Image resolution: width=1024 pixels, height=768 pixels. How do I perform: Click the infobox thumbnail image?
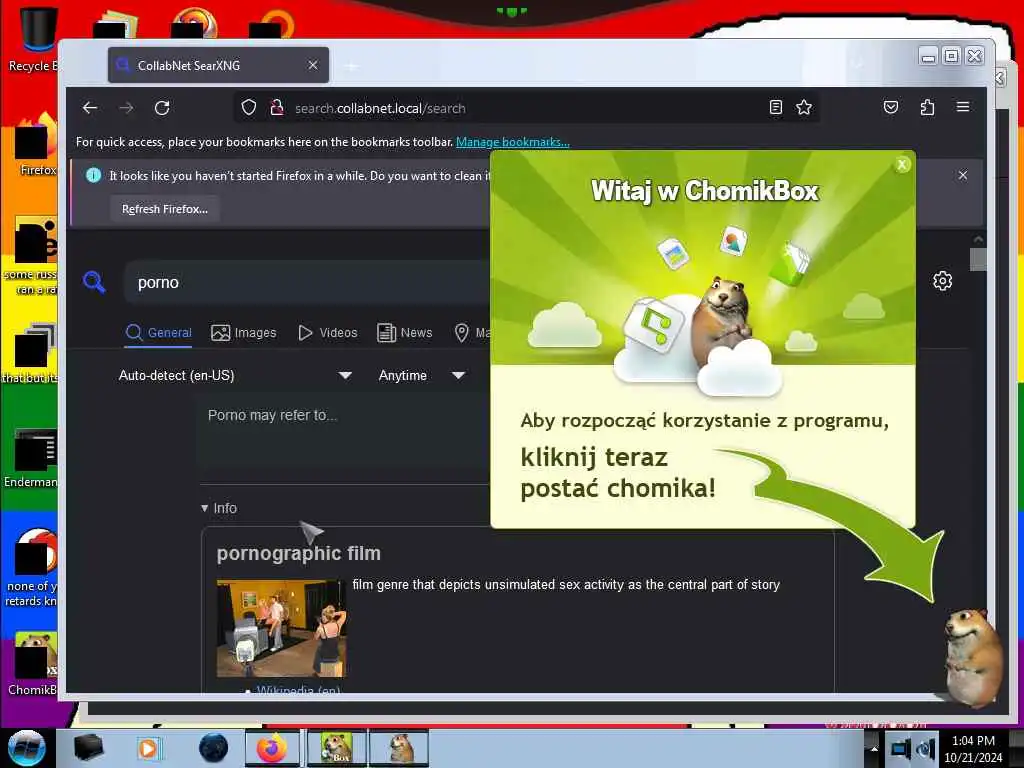[x=281, y=628]
